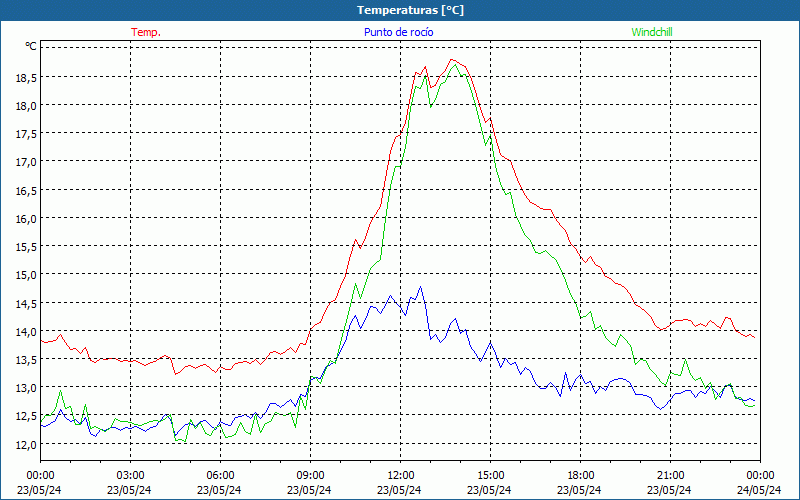The image size is (800, 500).
Task: Select the blue Punto de rocío legend label
Action: [398, 32]
